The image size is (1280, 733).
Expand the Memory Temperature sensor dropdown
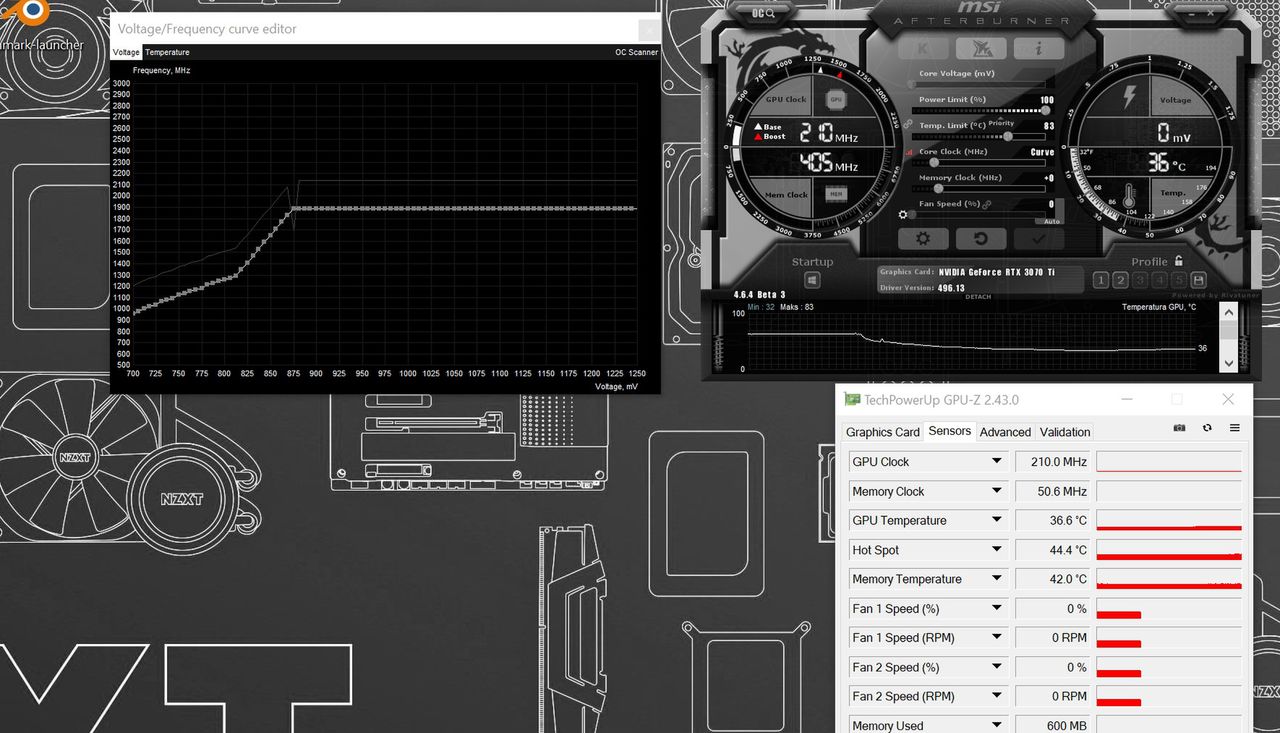tap(997, 578)
